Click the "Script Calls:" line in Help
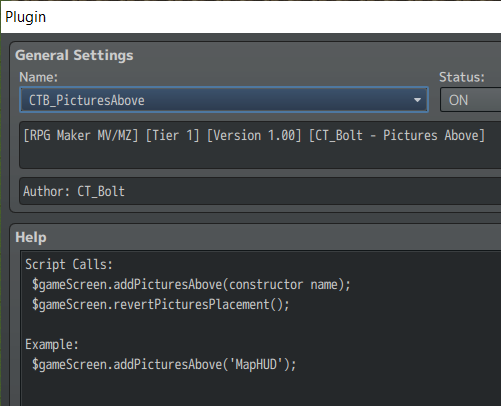The image size is (501, 406). (69, 265)
